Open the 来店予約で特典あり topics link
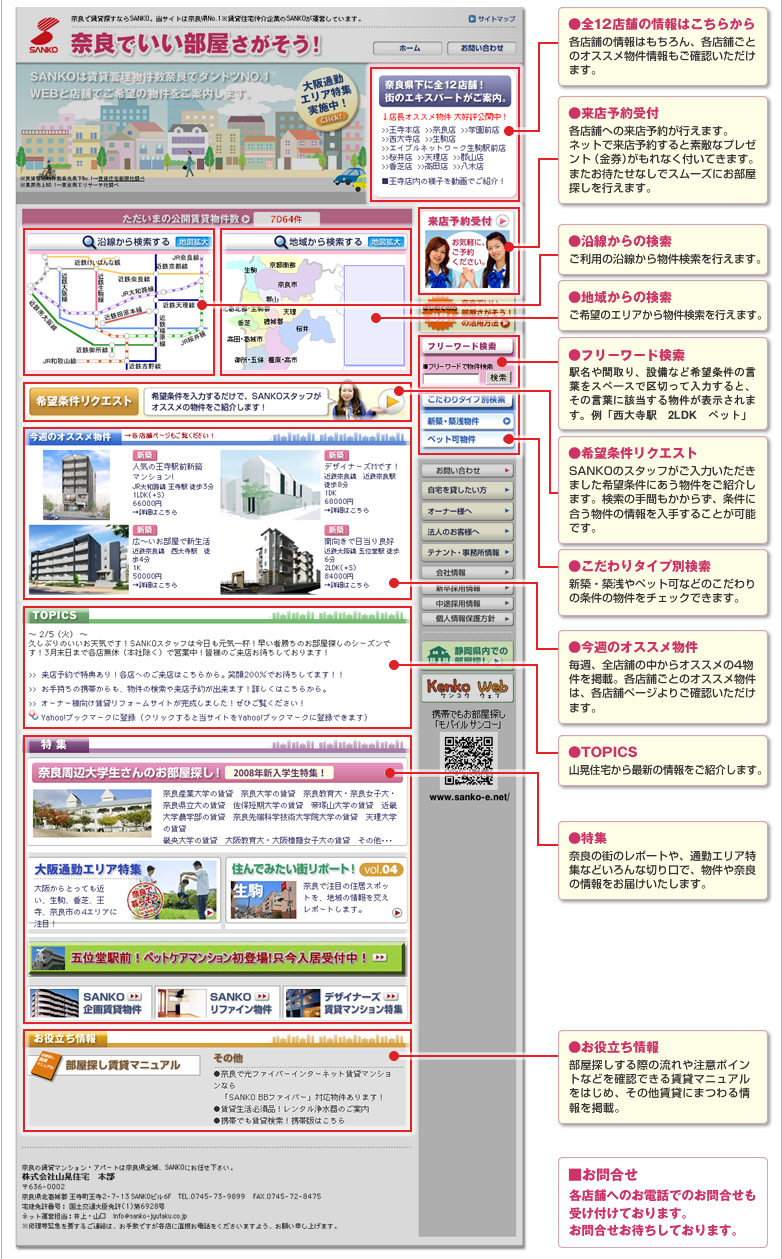 [x=190, y=675]
